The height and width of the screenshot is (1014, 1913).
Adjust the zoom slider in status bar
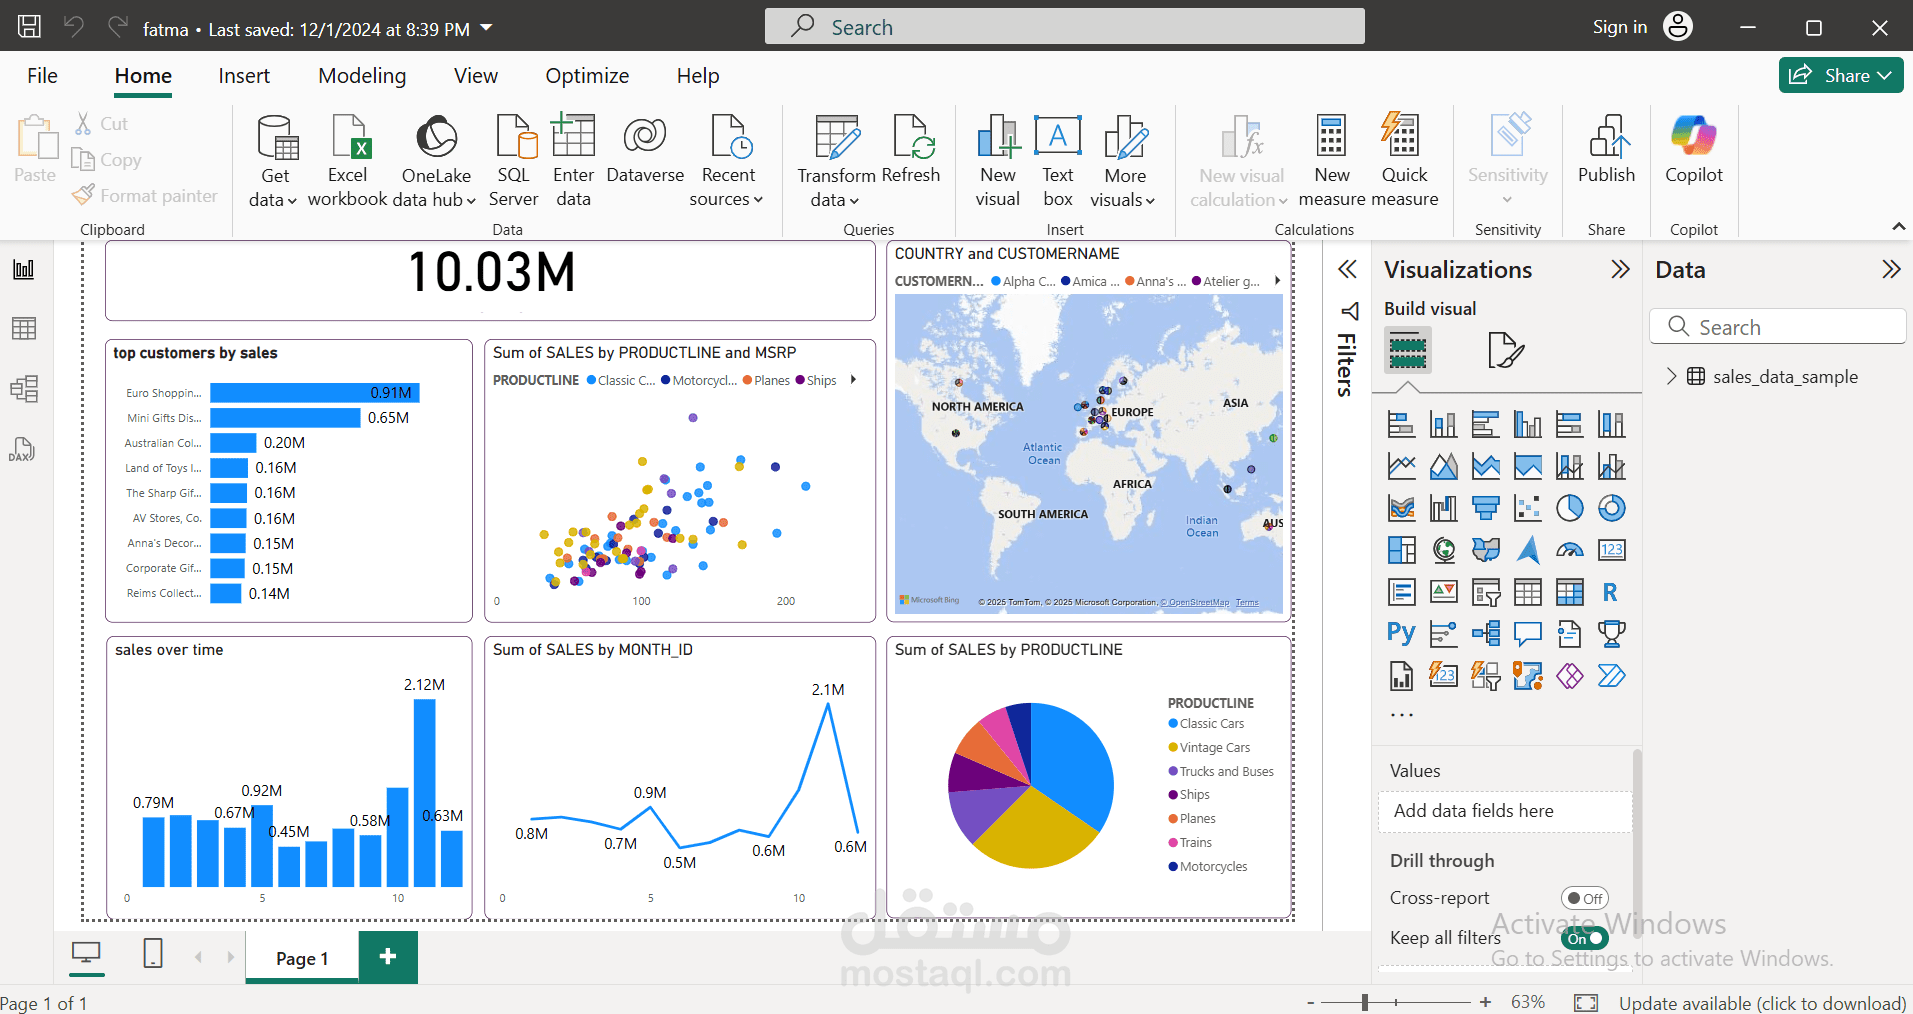1364,1002
